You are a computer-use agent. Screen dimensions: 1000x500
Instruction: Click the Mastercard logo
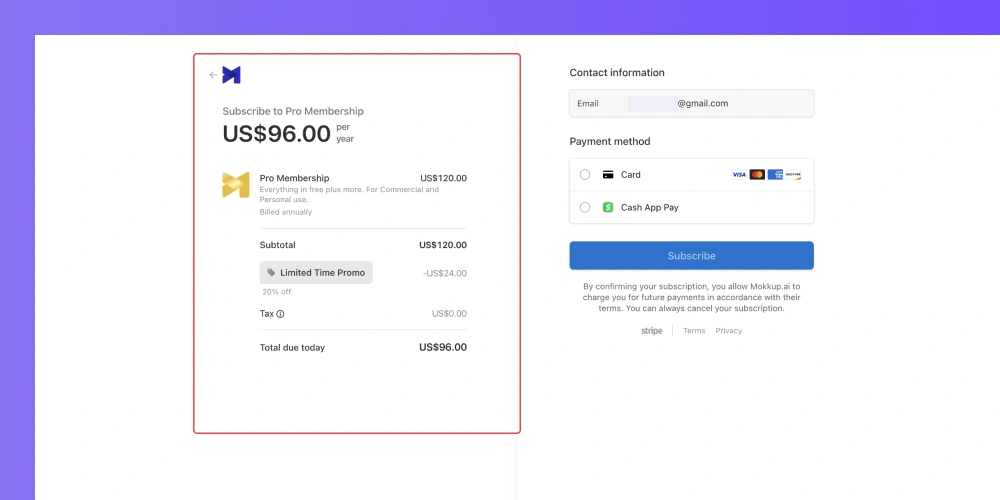pyautogui.click(x=757, y=175)
